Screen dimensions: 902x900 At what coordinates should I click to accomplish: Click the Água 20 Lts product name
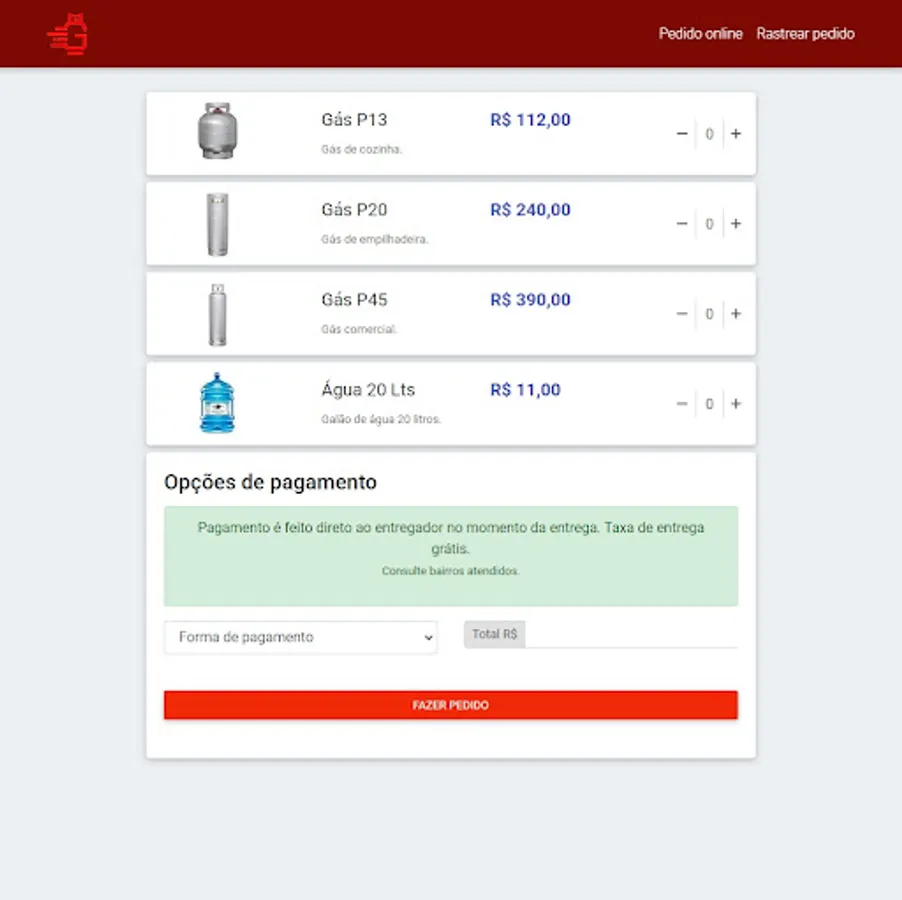368,390
